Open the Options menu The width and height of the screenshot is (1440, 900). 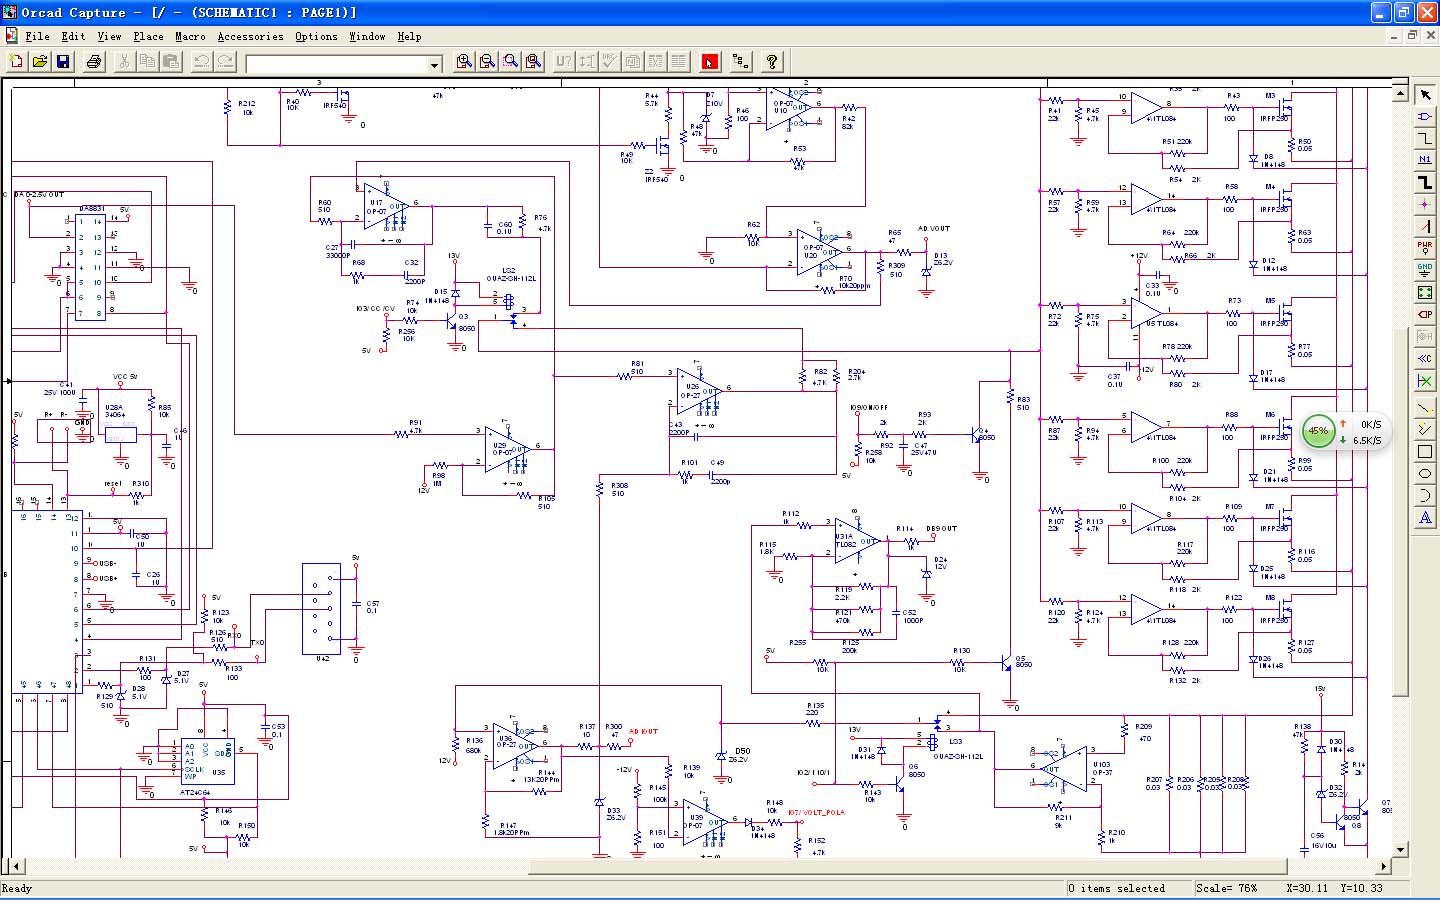point(316,36)
